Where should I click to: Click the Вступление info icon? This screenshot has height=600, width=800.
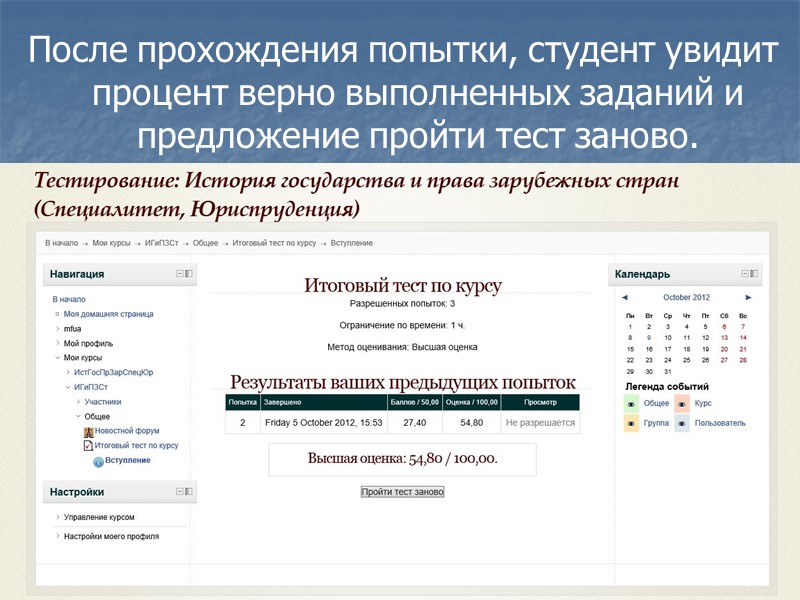click(98, 462)
